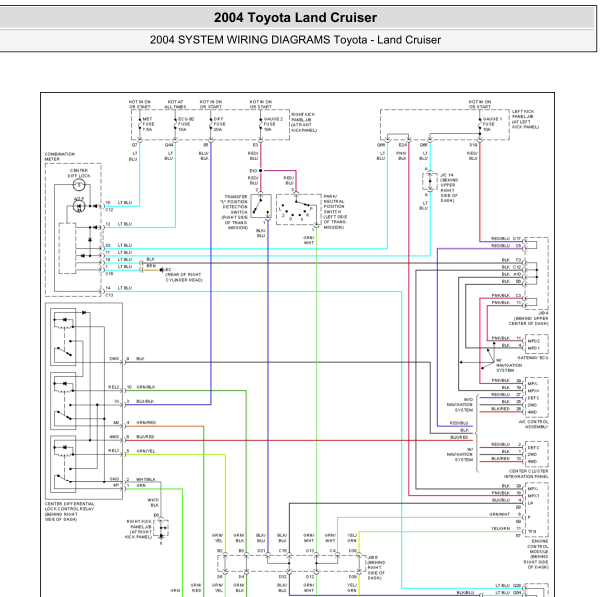Click the 'A/C CONTROL ASSEMBLY' label
The width and height of the screenshot is (600, 597).
533,424
